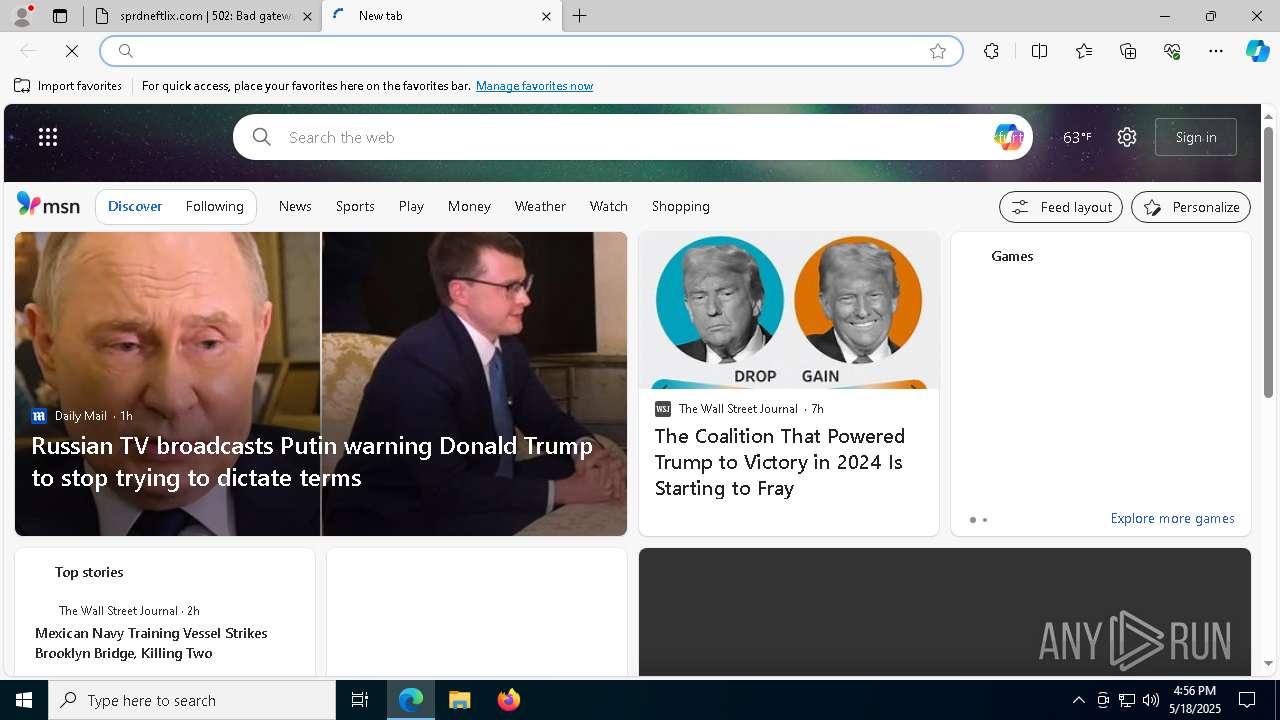Click the Windows taskbar search box
Screen dimensions: 1280x720
tap(192, 700)
